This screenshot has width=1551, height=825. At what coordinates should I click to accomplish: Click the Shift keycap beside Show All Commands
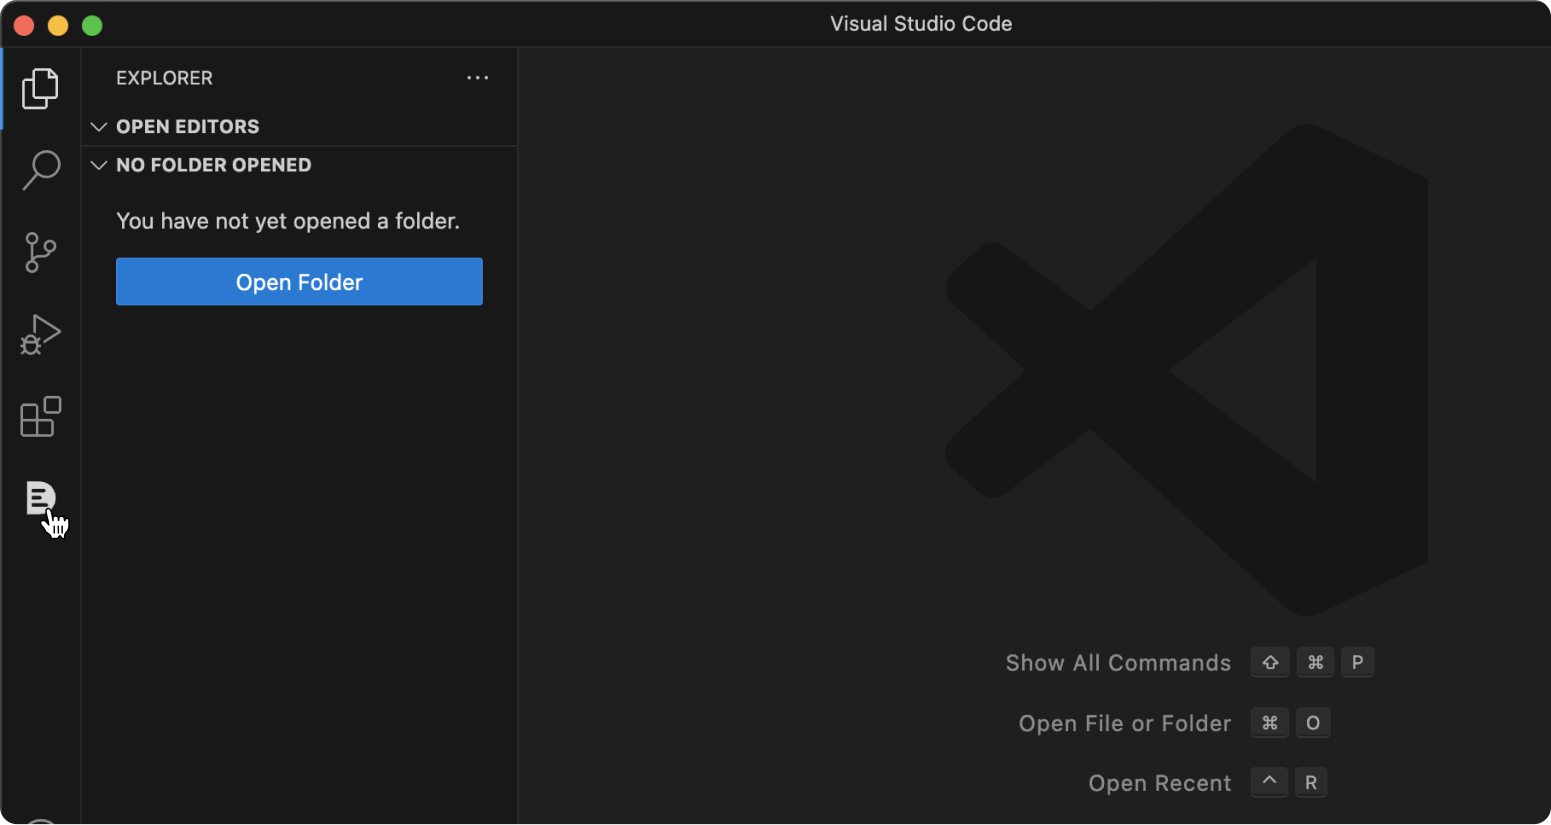coord(1270,662)
